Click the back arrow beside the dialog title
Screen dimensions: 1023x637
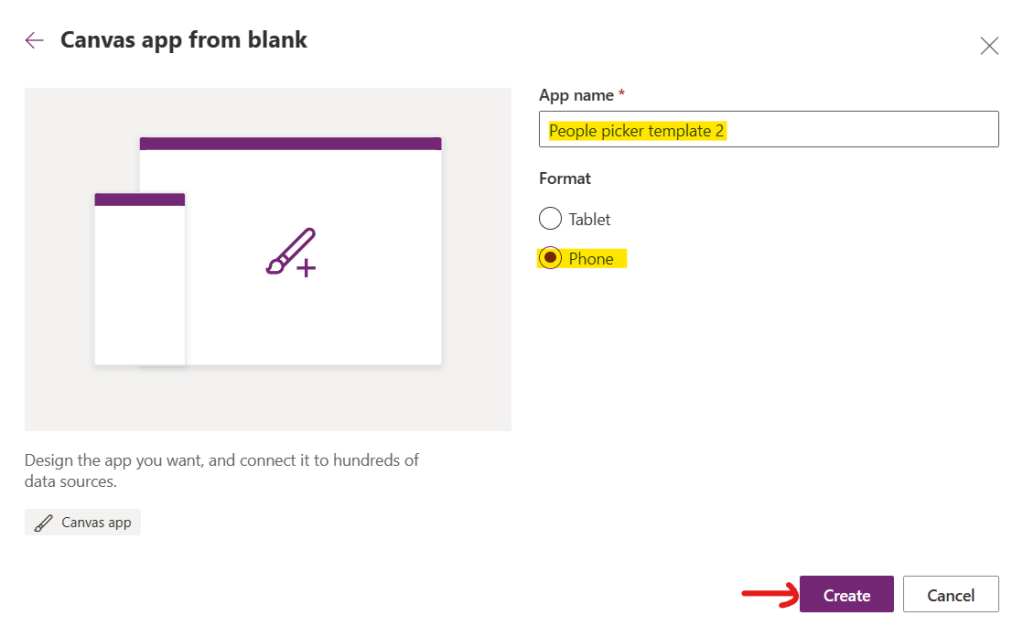35,40
